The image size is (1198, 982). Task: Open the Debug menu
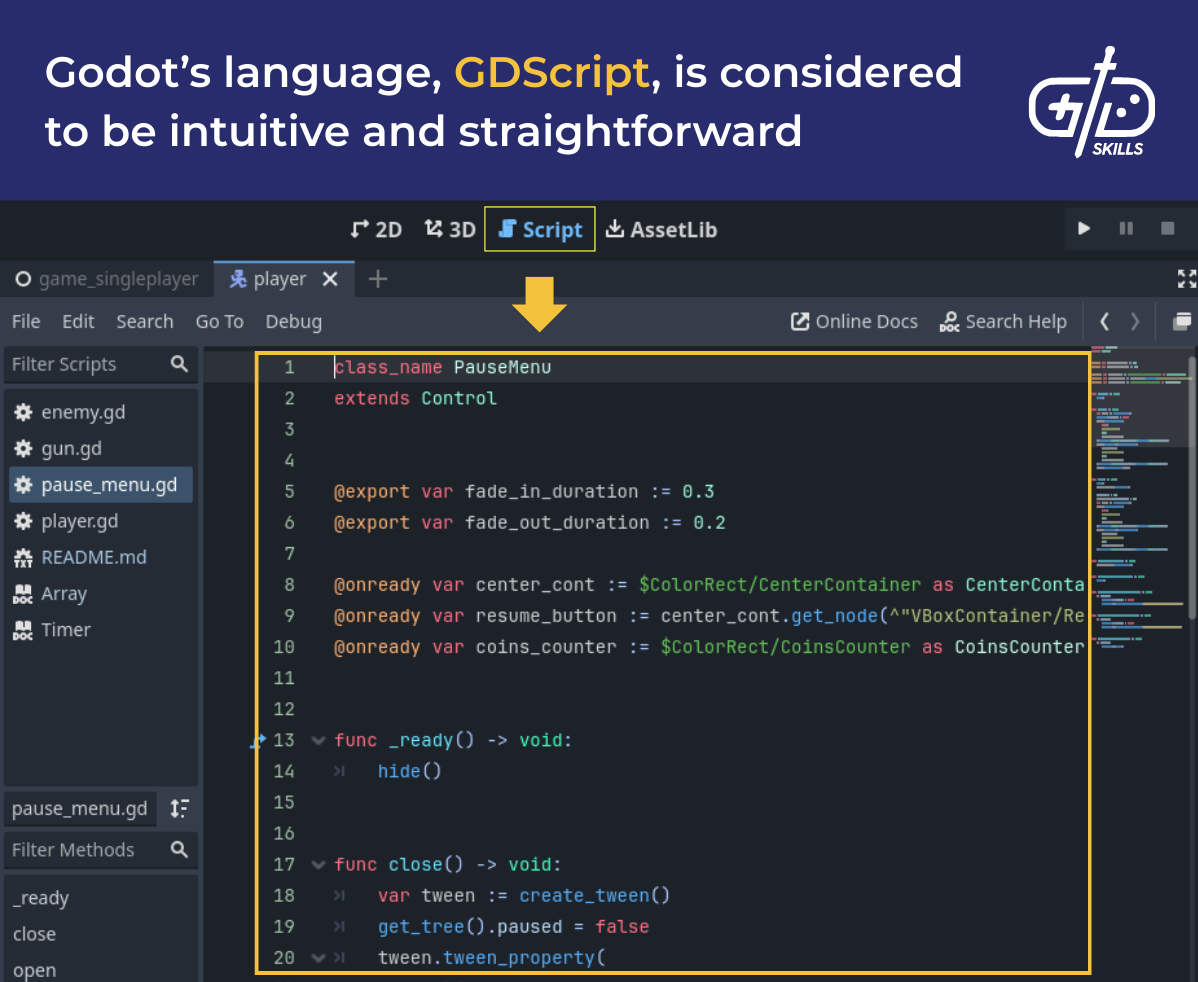[x=293, y=321]
